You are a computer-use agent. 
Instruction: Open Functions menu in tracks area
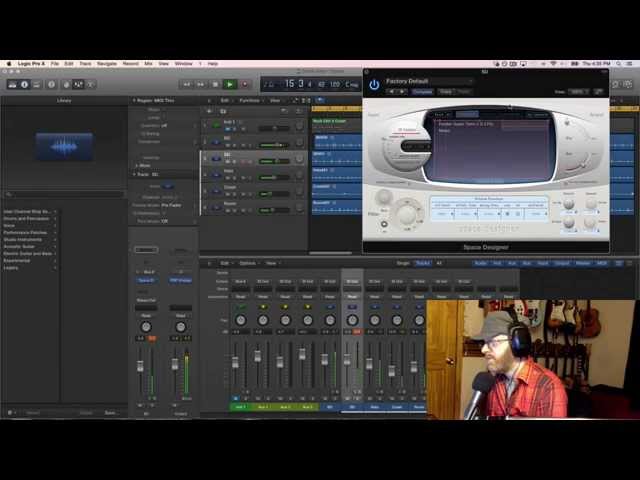click(x=251, y=100)
